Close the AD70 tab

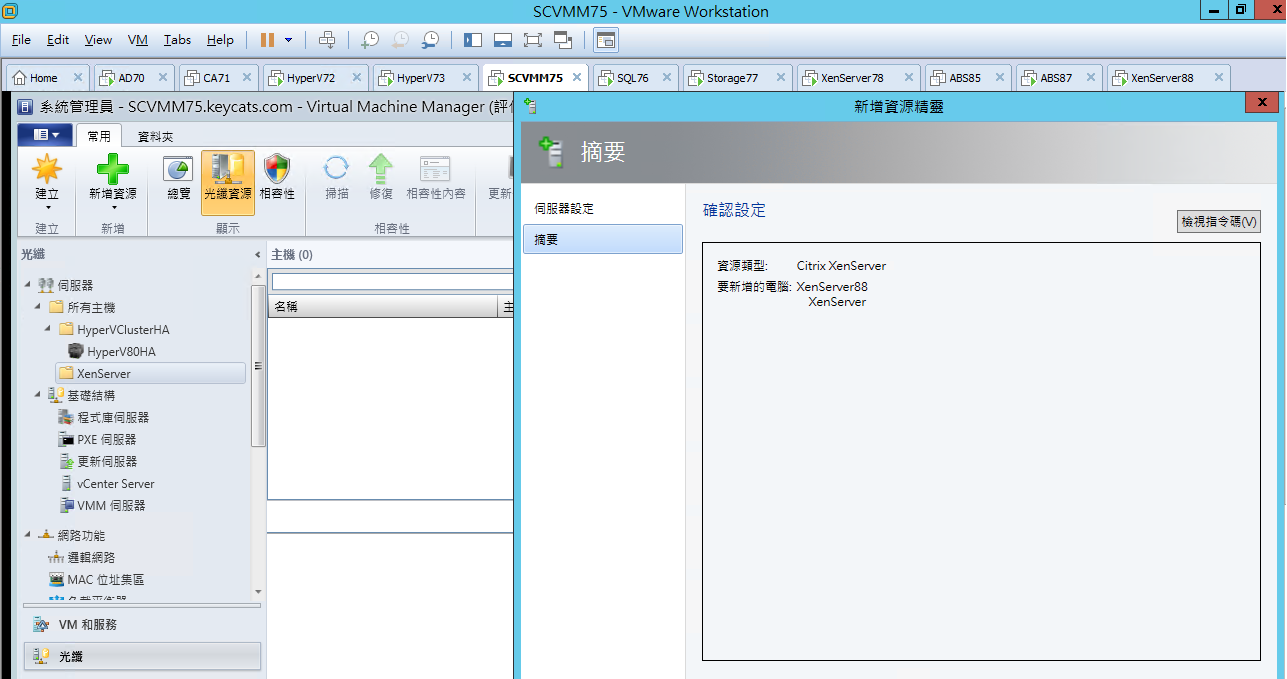pyautogui.click(x=162, y=78)
